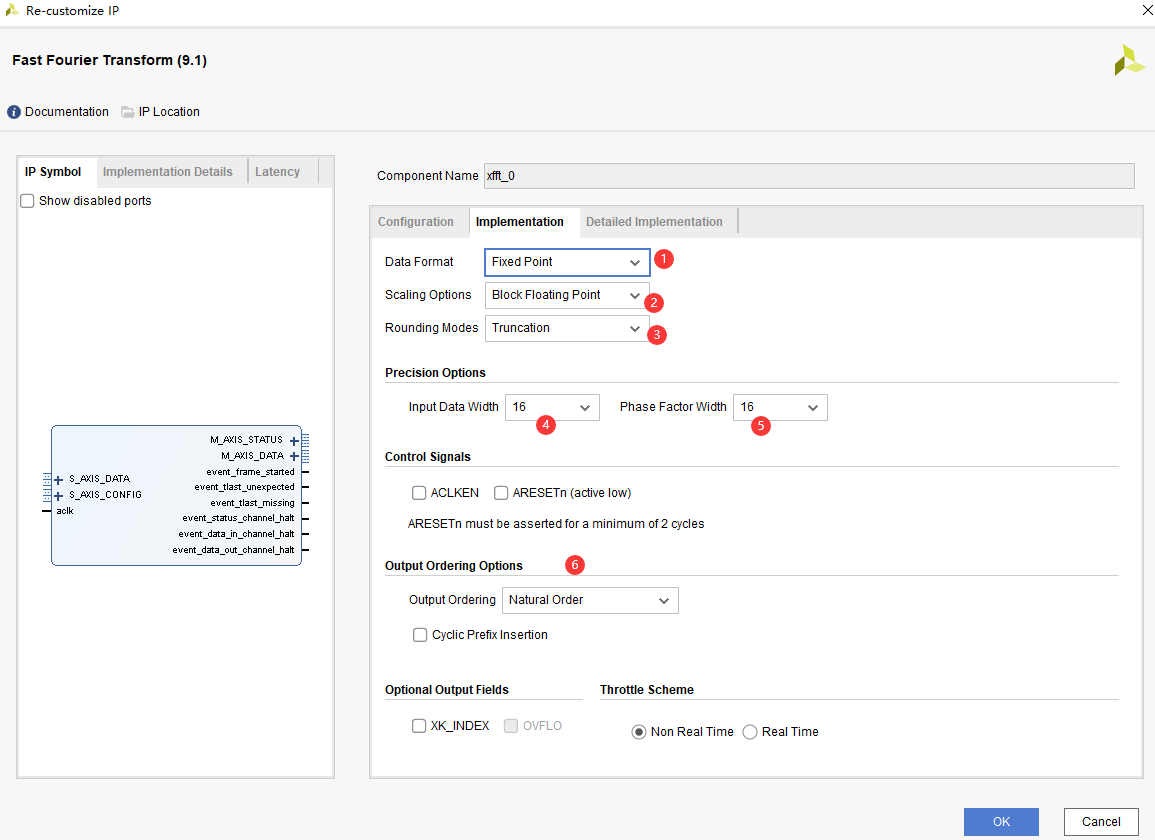Expand the M_AXIS_STATUS port plus icon

coord(294,441)
